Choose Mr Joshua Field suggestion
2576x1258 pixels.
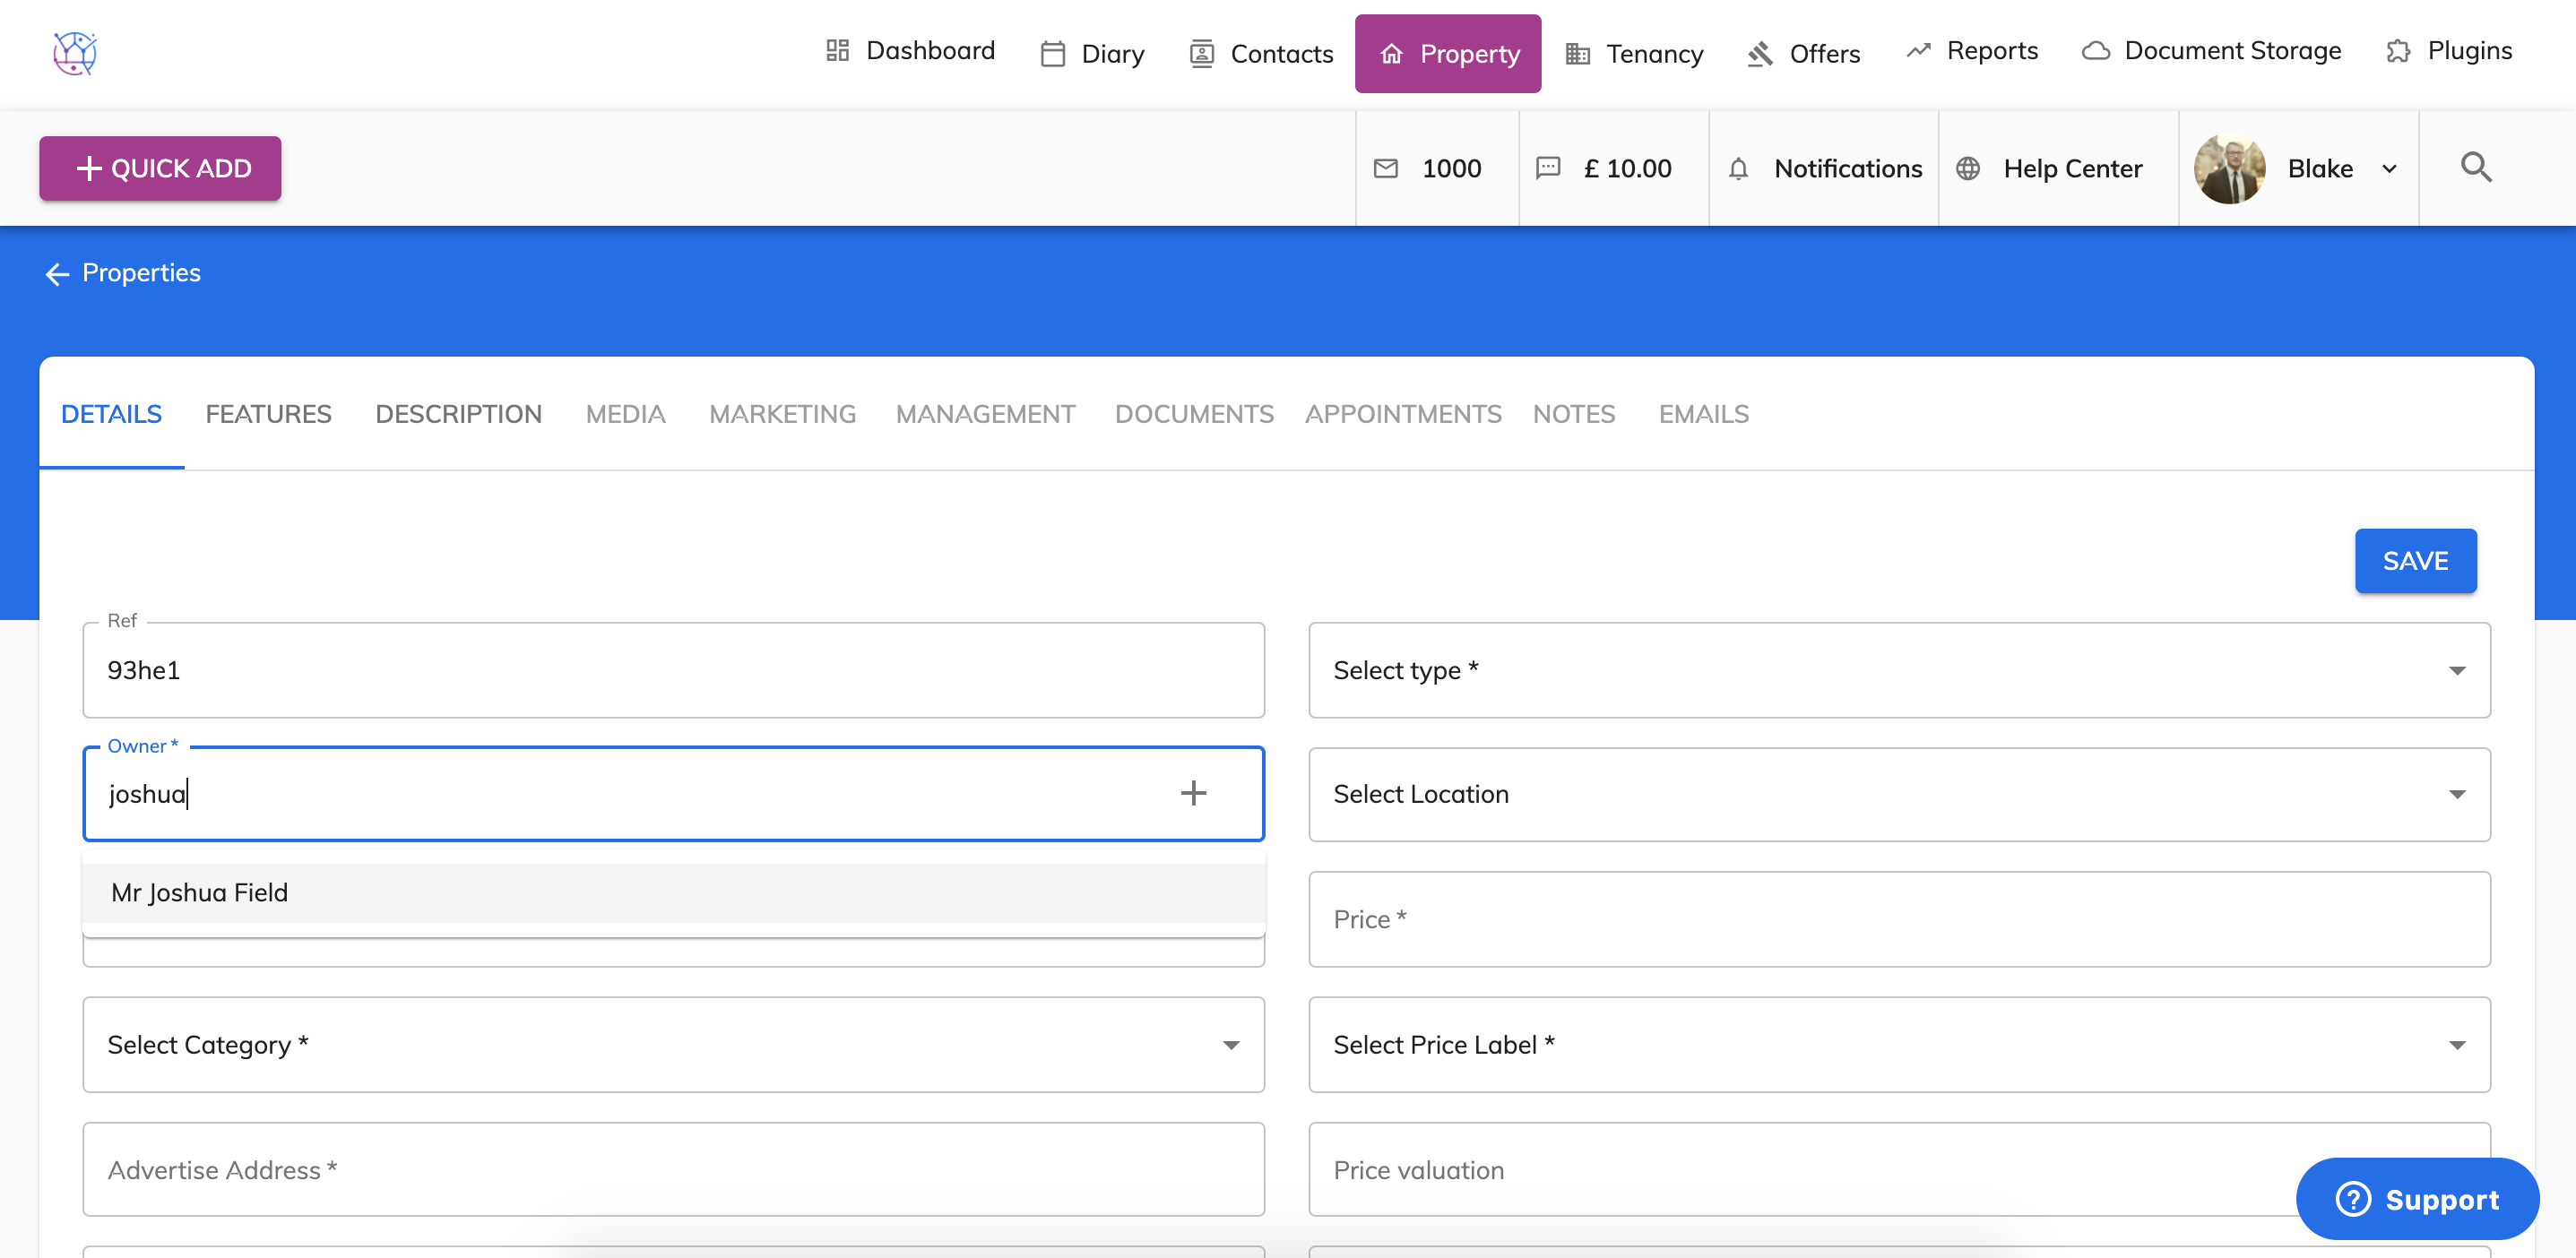[200, 892]
